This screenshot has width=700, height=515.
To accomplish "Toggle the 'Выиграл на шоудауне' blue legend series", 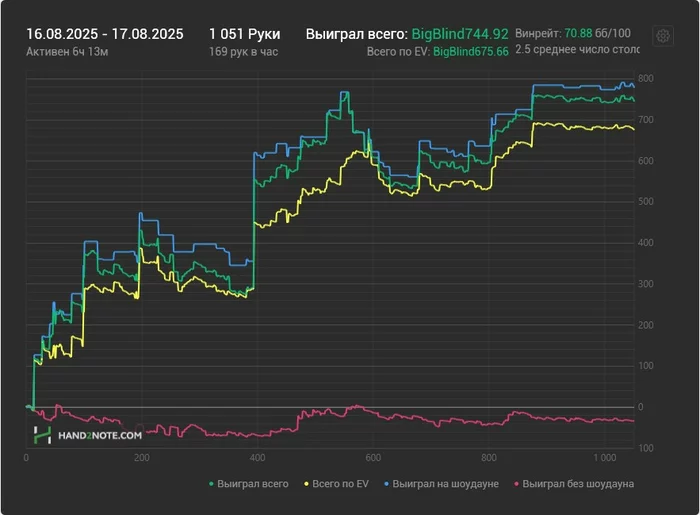I will pyautogui.click(x=442, y=484).
